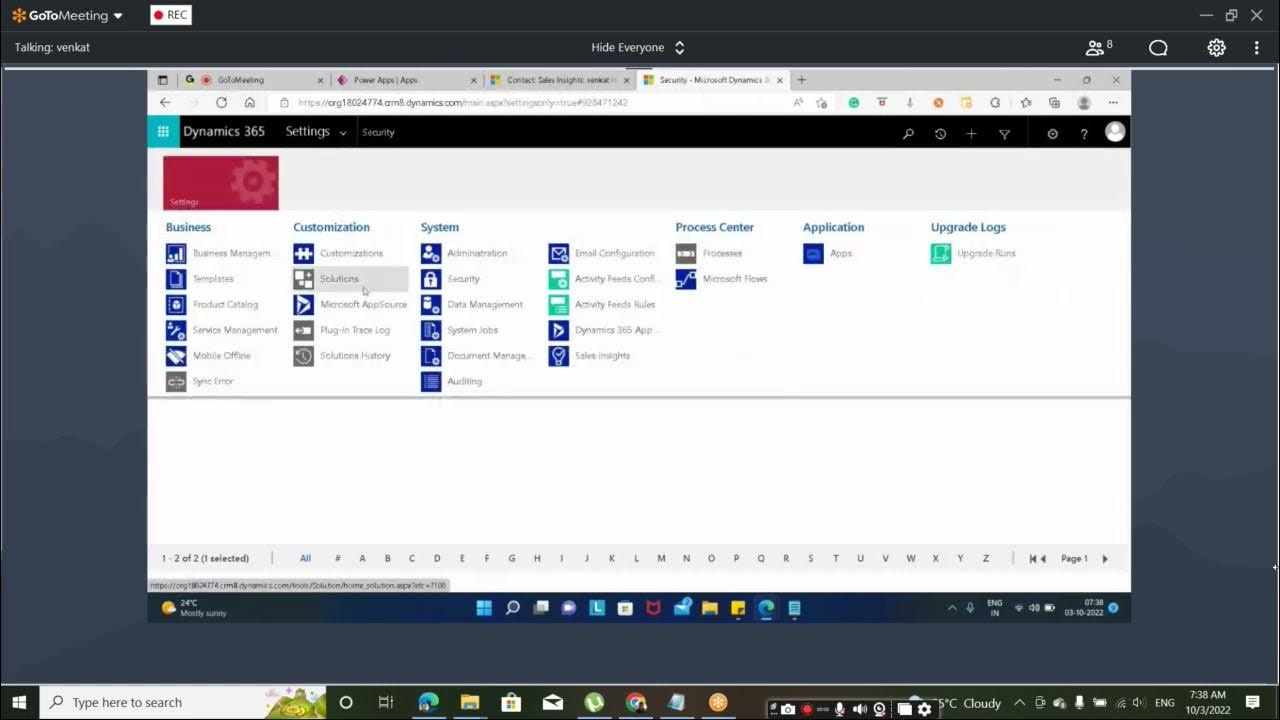Click the Administration icon
The width and height of the screenshot is (1280, 720).
pos(431,254)
